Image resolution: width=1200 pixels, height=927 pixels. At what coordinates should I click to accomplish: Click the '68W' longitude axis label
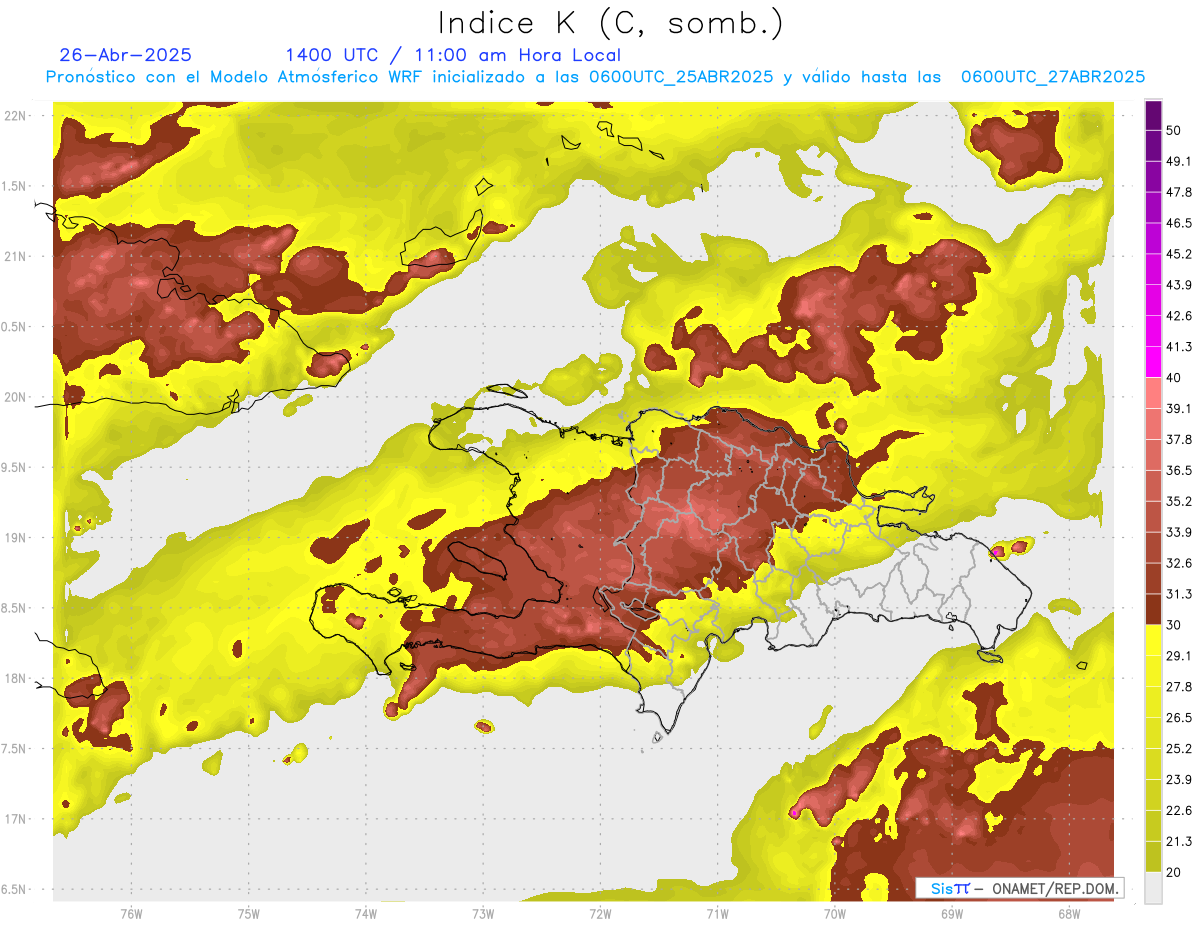click(x=1068, y=914)
